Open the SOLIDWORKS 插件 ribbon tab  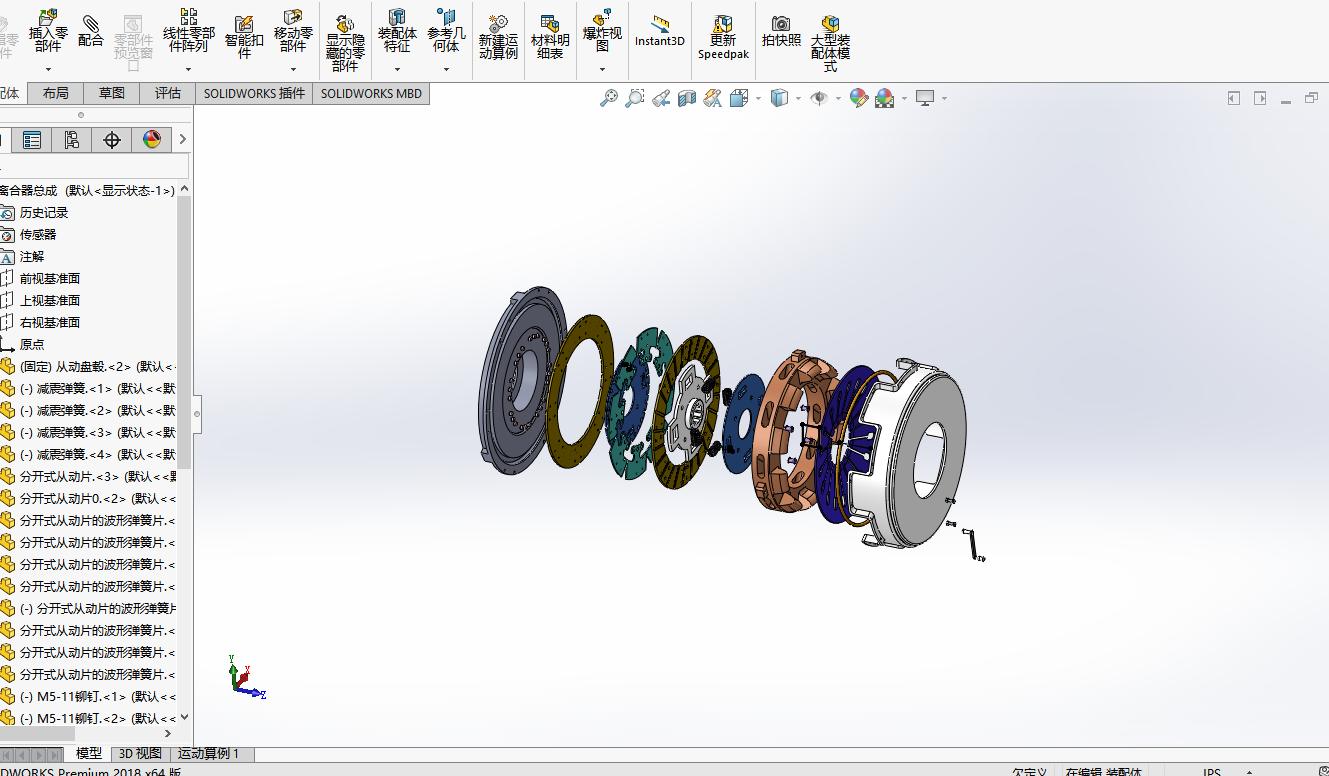[254, 93]
